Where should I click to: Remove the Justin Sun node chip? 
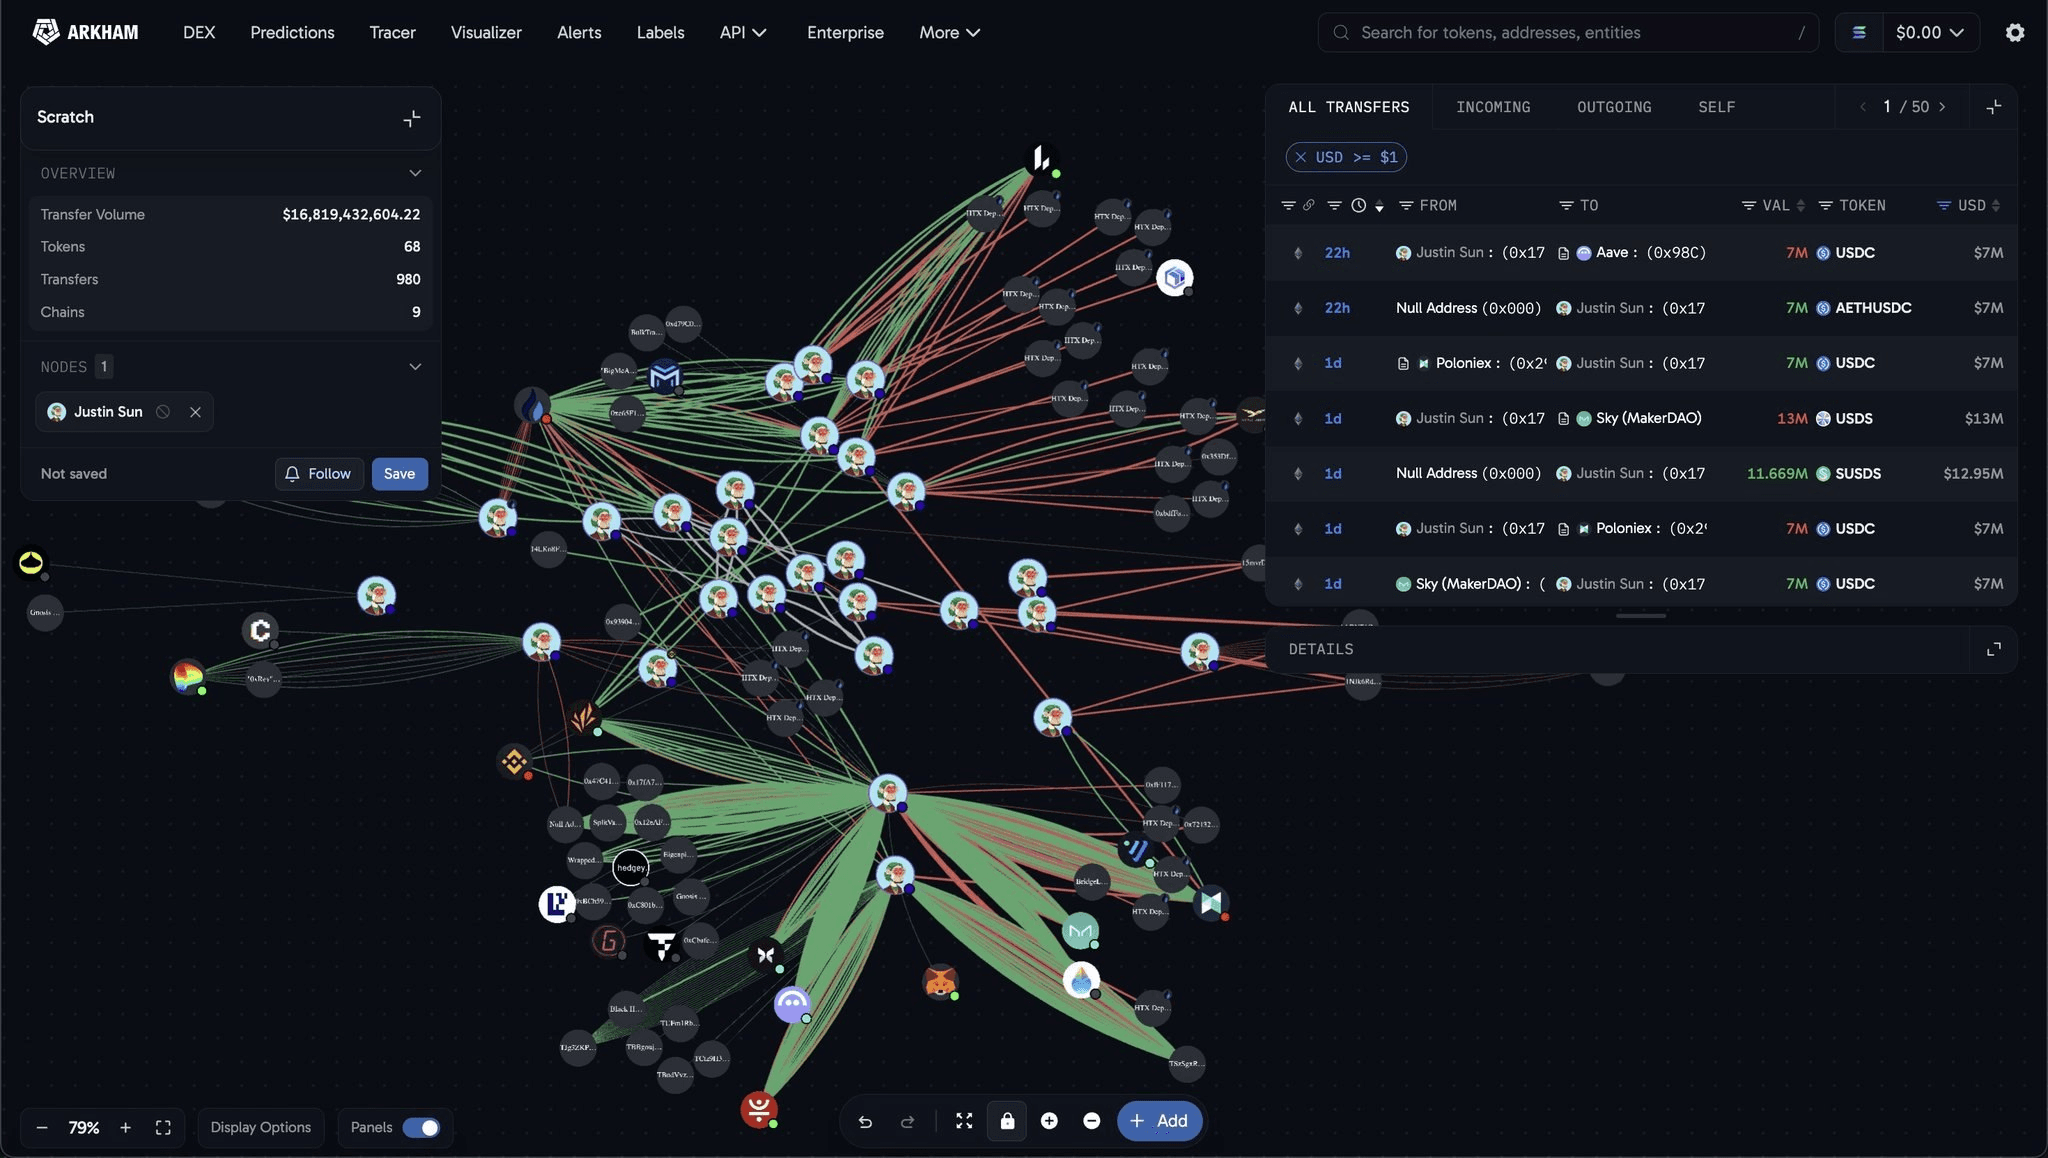pos(195,412)
